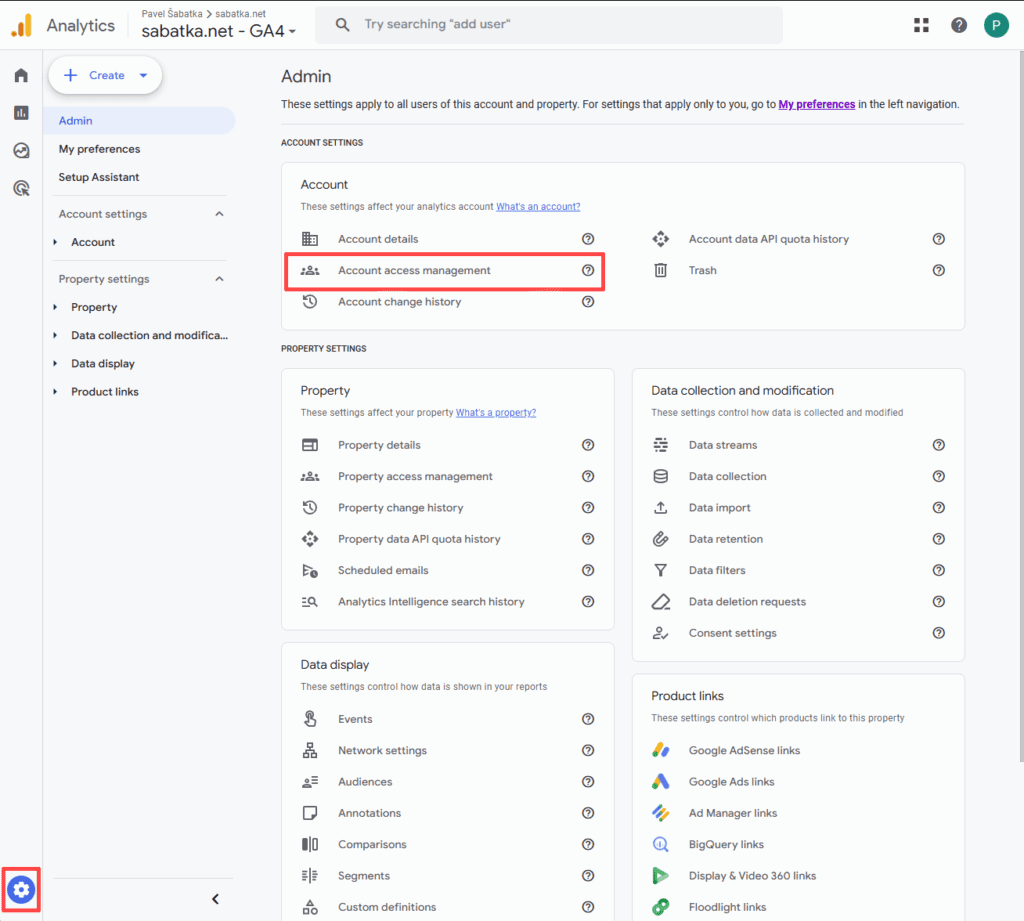The image size is (1024, 921).
Task: Click help icon next to Trash
Action: (x=938, y=270)
